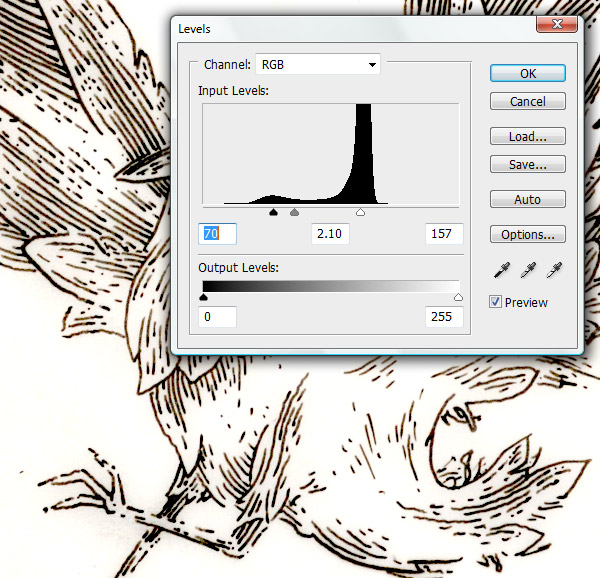Focus the output shadow field showing 0
The width and height of the screenshot is (600, 578).
click(217, 316)
